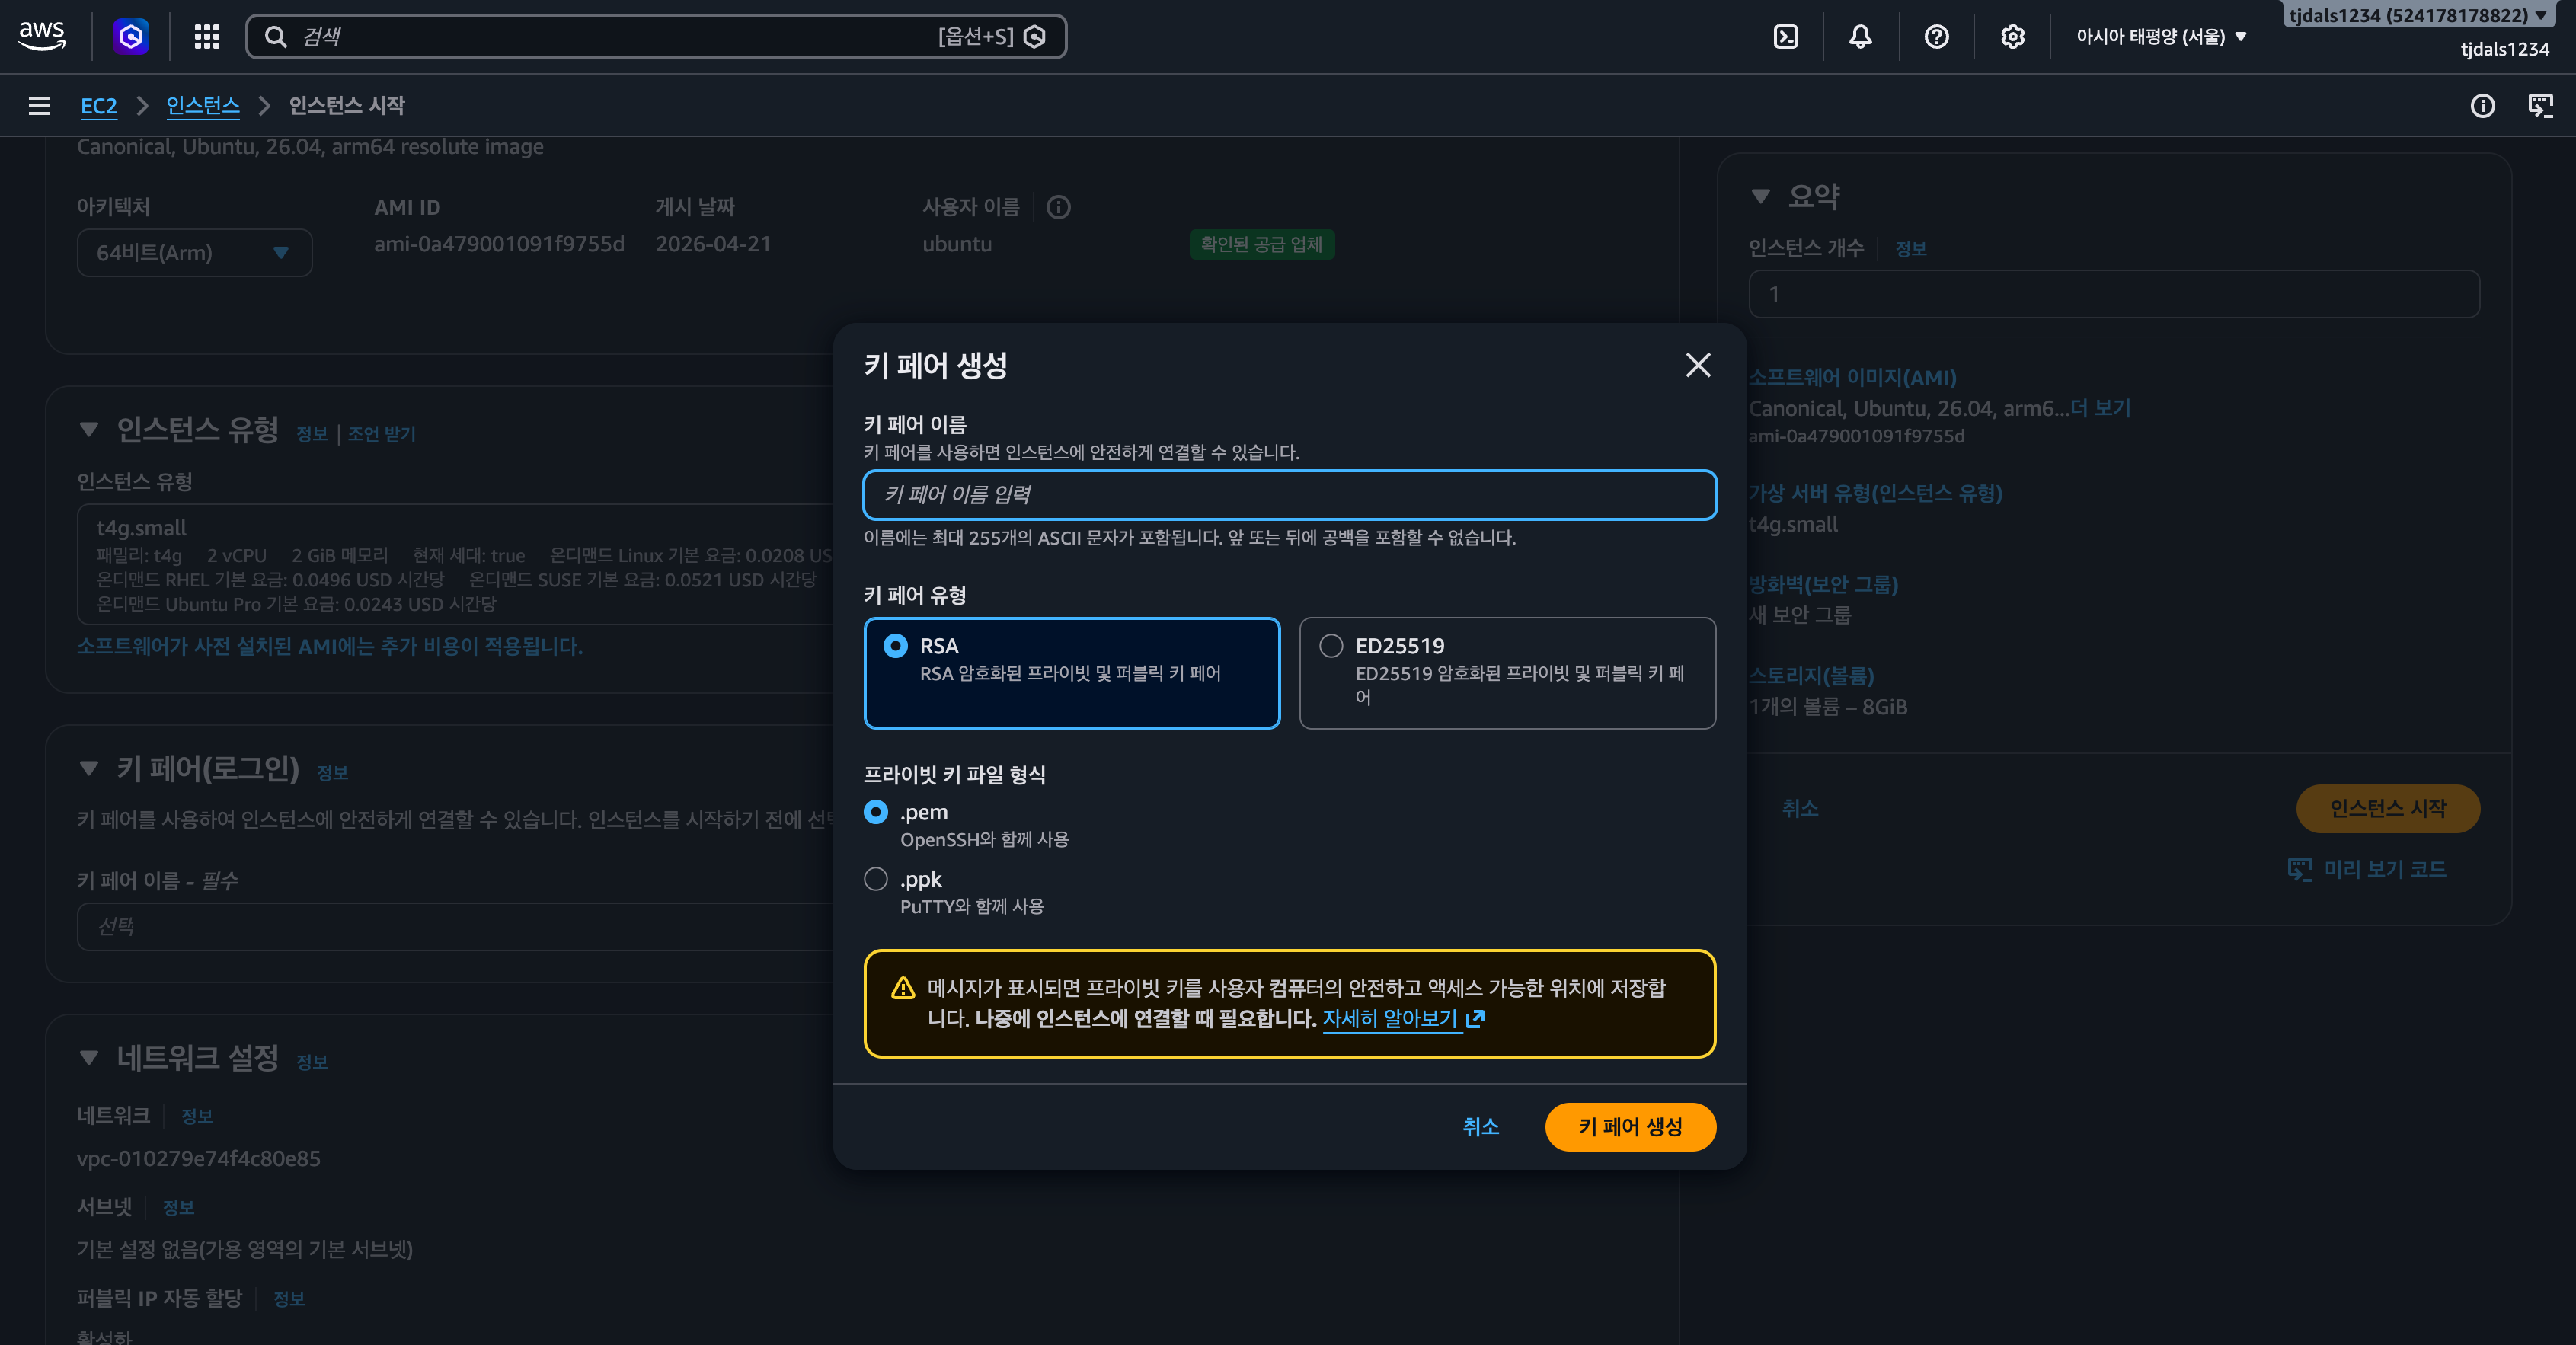Click AMI ID ami-0a479001091f9755d text
Image resolution: width=2576 pixels, height=1345 pixels.
point(499,244)
